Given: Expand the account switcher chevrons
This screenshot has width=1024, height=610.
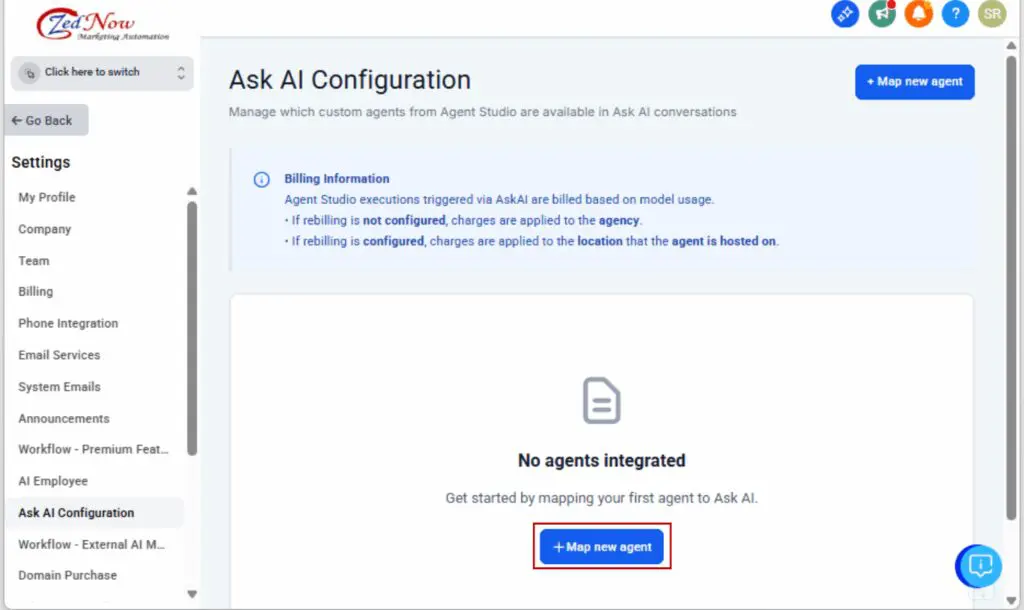Looking at the screenshot, I should 180,72.
